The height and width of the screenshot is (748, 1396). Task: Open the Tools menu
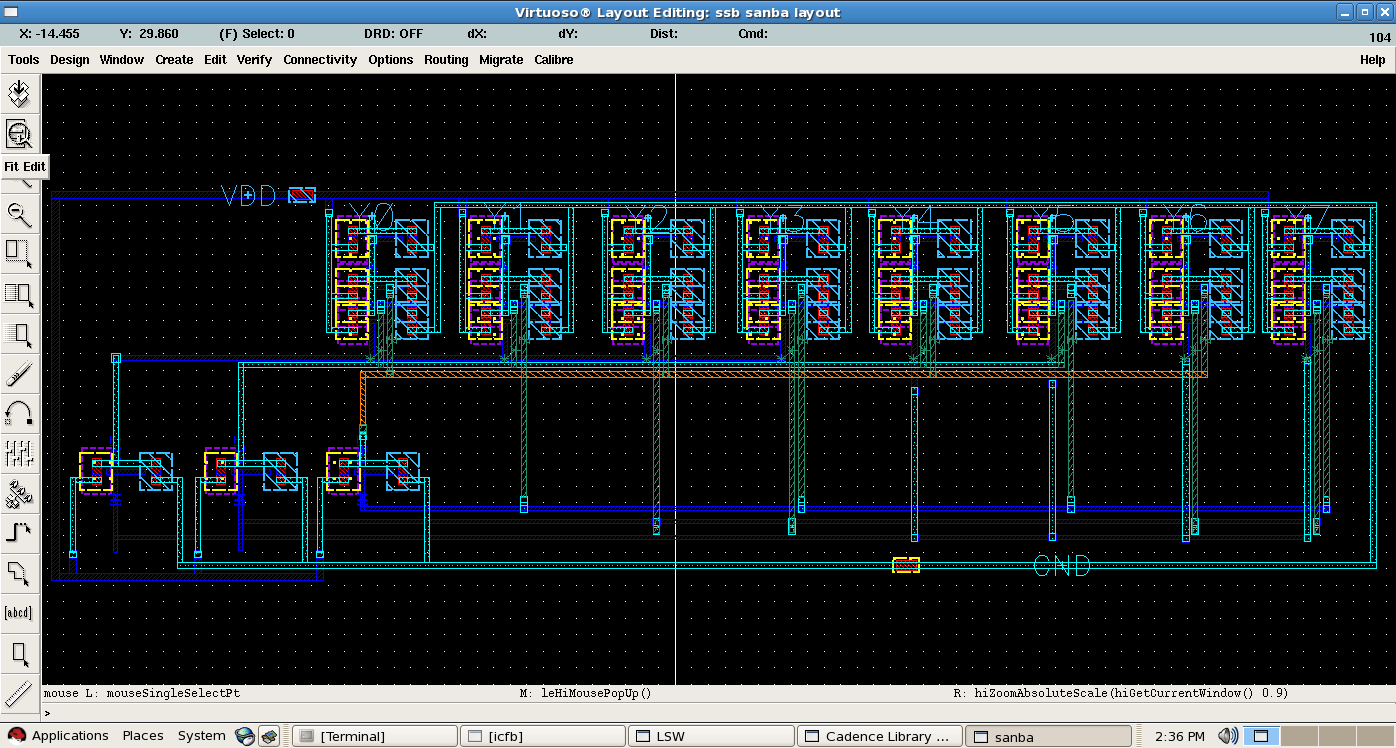23,60
